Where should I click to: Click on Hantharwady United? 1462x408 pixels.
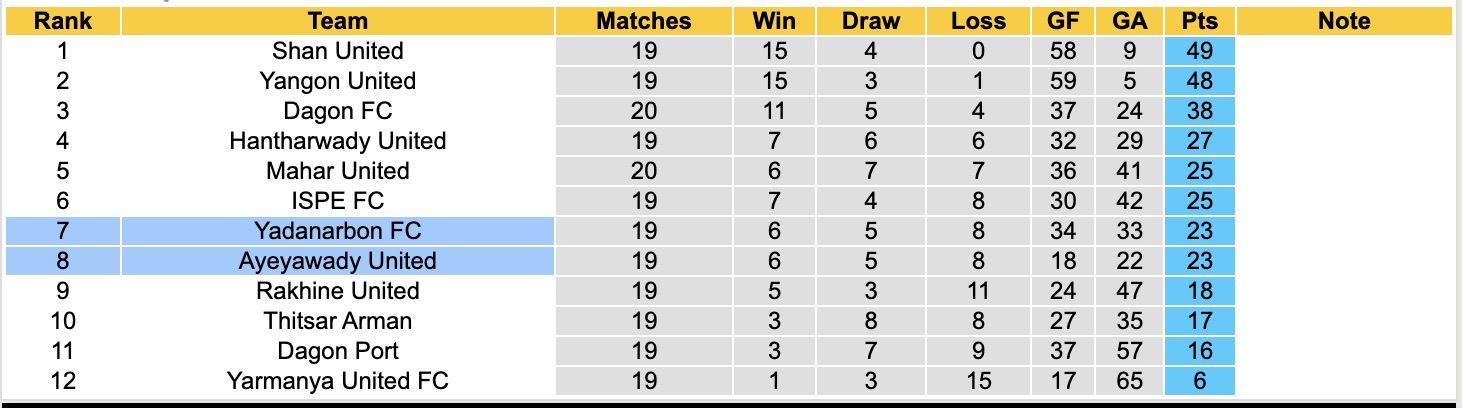click(338, 141)
